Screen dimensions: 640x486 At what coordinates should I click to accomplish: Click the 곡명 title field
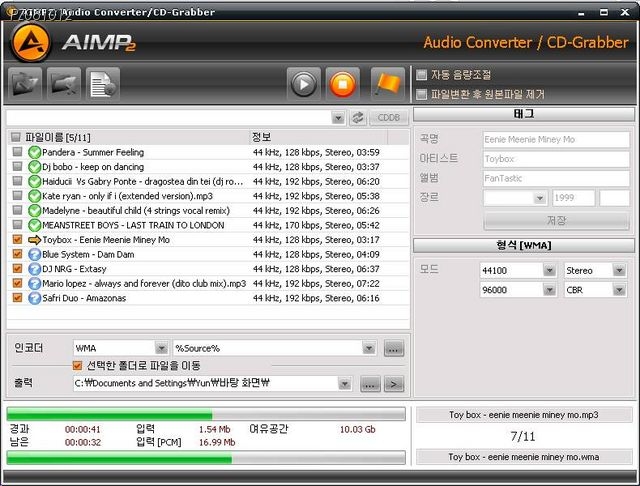[556, 140]
